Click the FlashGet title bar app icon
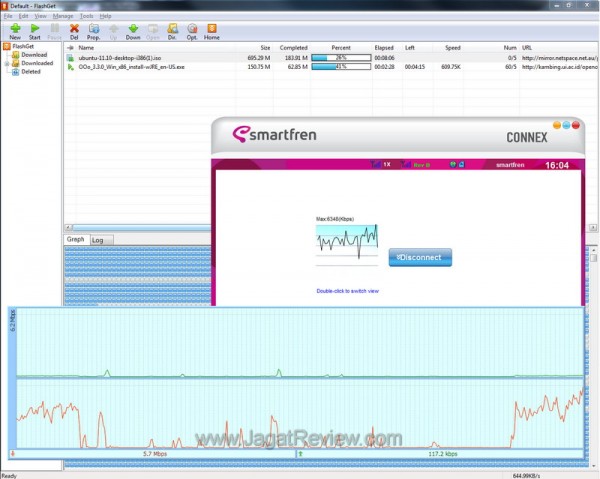This screenshot has width=600, height=479. tap(5, 6)
